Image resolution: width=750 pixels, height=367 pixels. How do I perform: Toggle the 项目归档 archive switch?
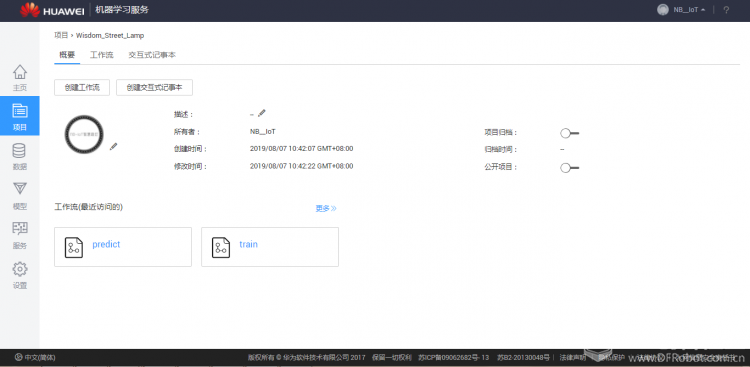(569, 133)
